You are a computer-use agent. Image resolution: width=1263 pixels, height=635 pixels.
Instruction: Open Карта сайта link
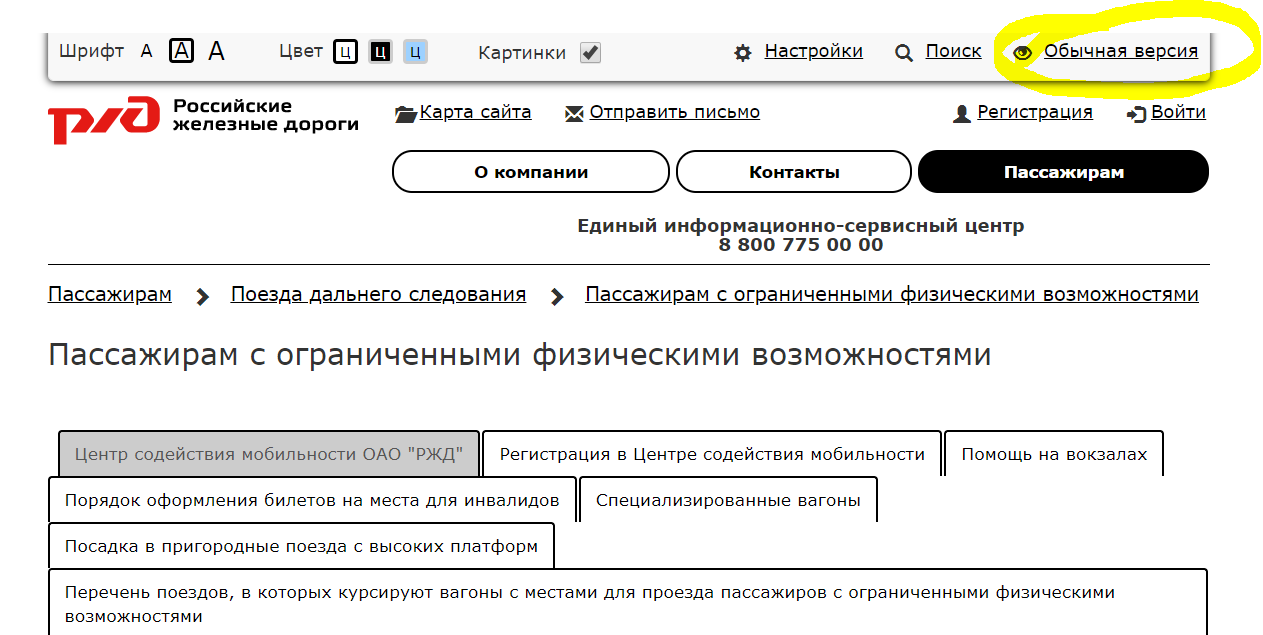coord(476,112)
